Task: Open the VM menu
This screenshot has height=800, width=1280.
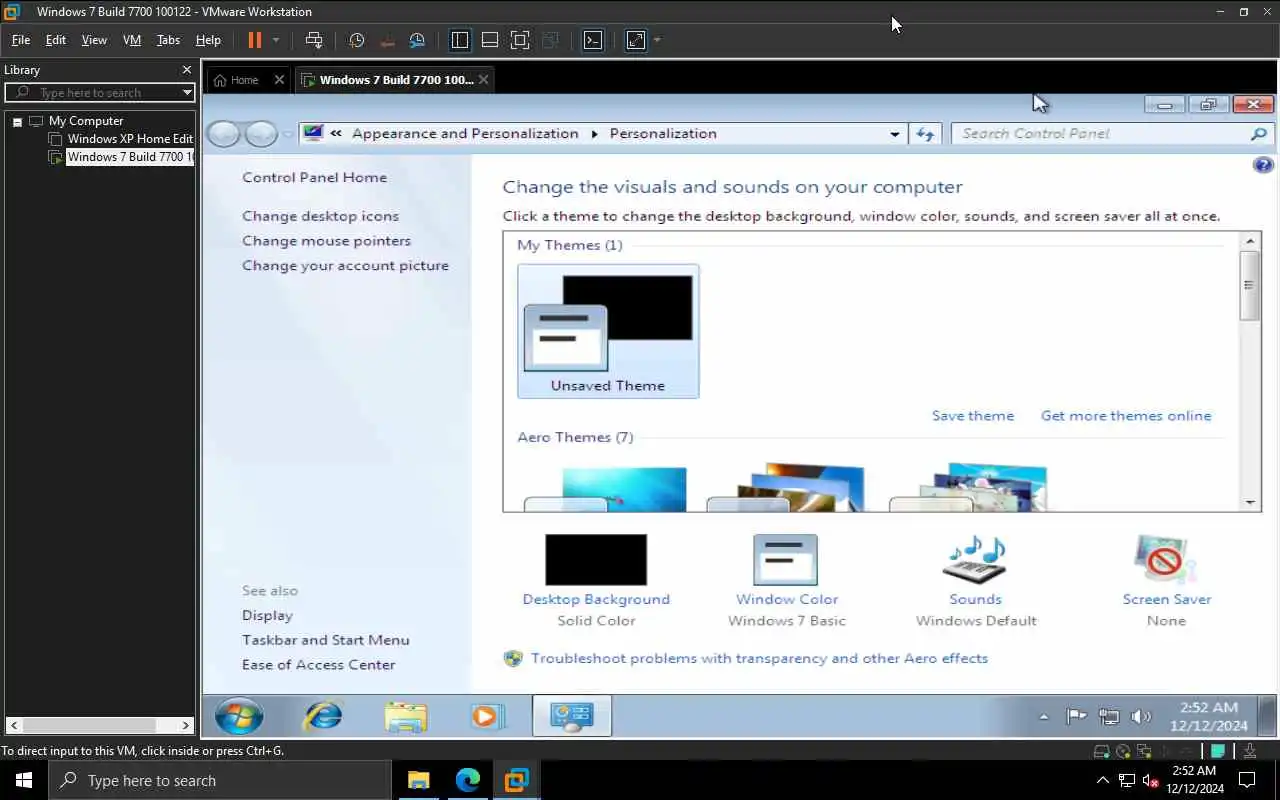Action: tap(132, 40)
